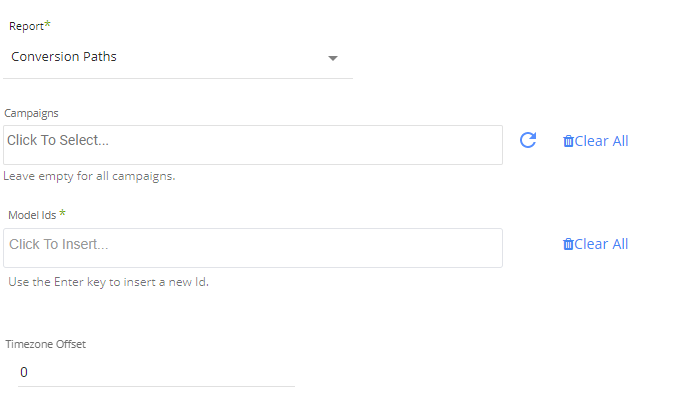Click the Campaigns field label
681x407 pixels.
(31, 114)
